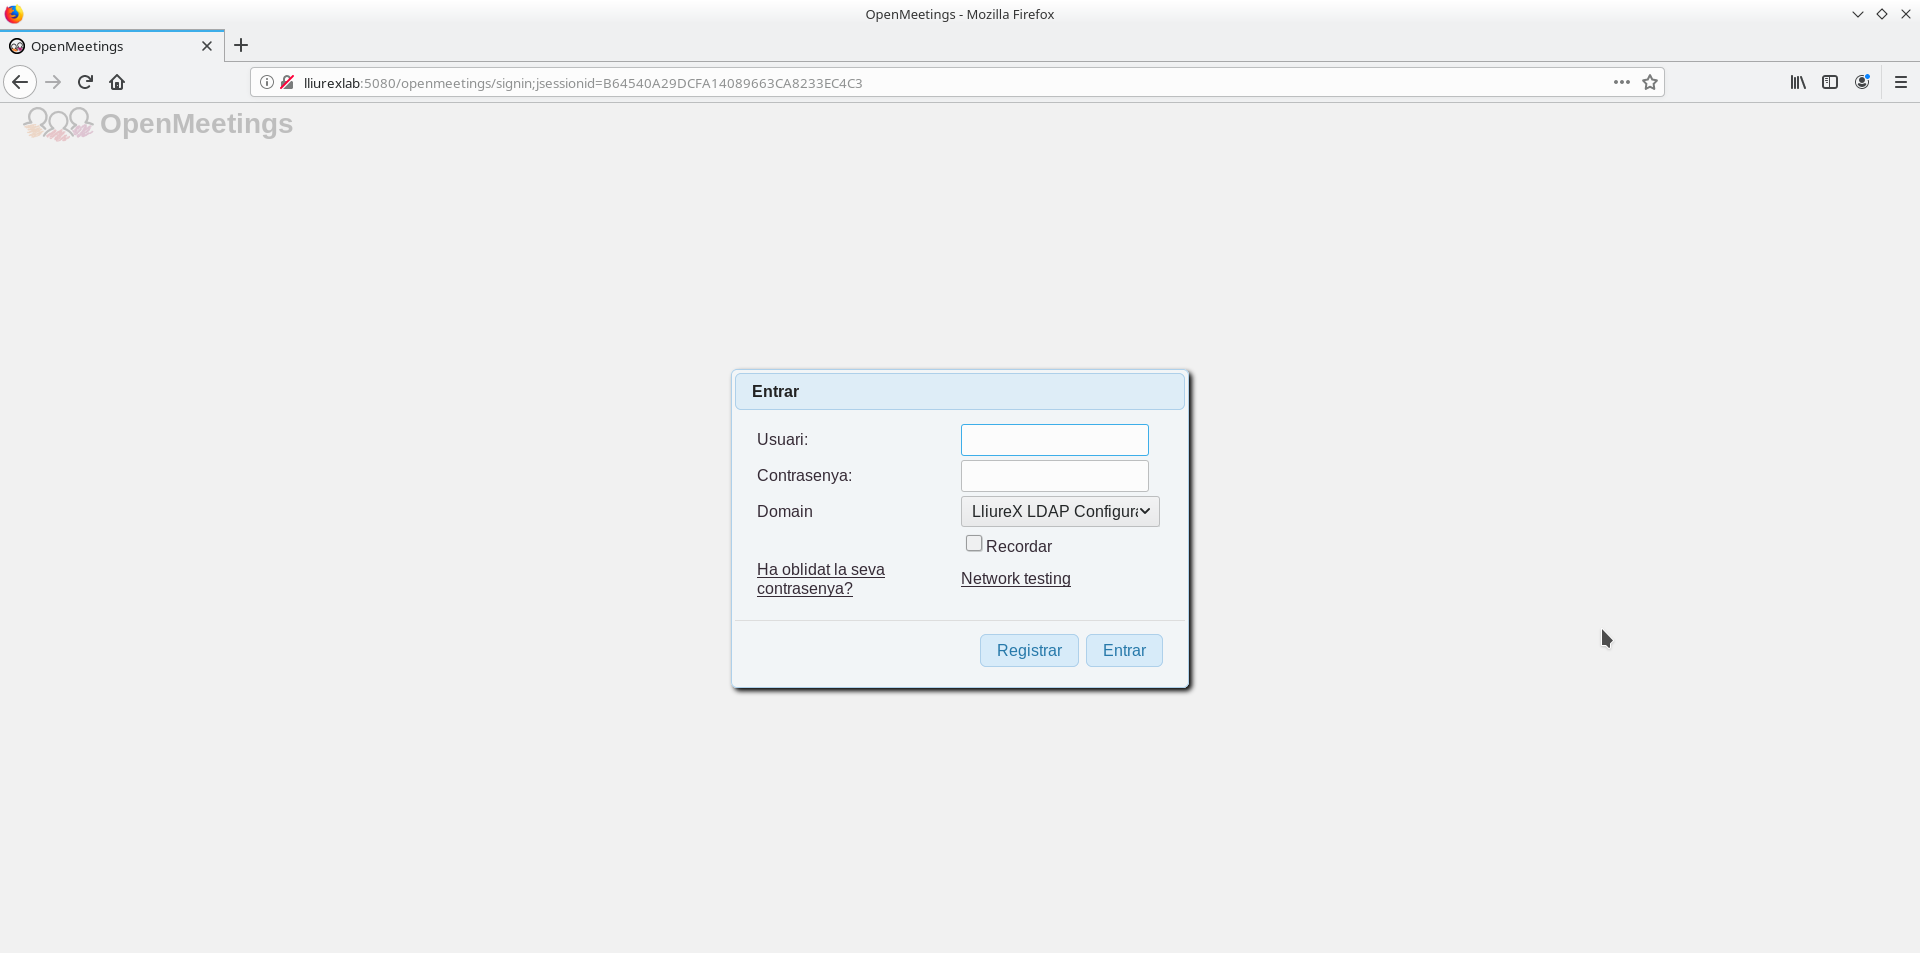Show site information icon in address bar
The width and height of the screenshot is (1920, 953).
[x=267, y=82]
